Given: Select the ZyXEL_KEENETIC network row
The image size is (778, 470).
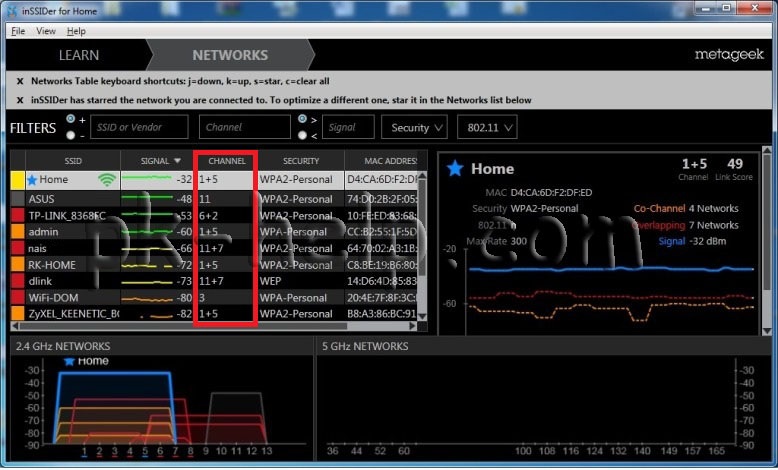Looking at the screenshot, I should point(214,314).
